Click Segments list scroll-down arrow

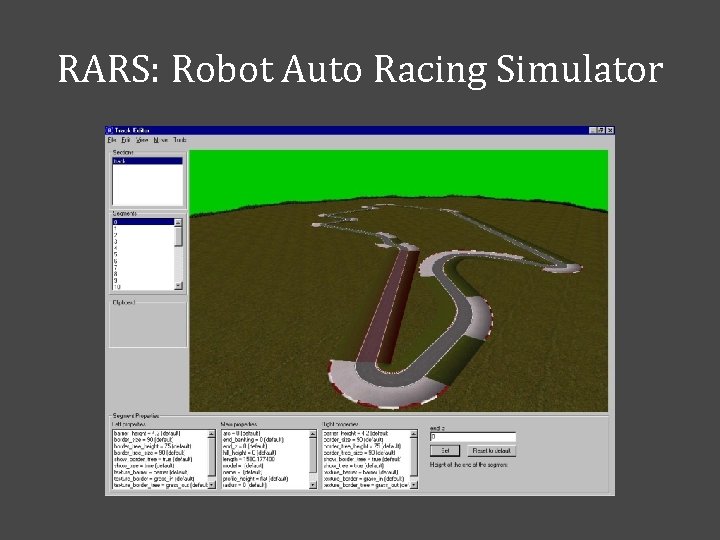click(178, 286)
